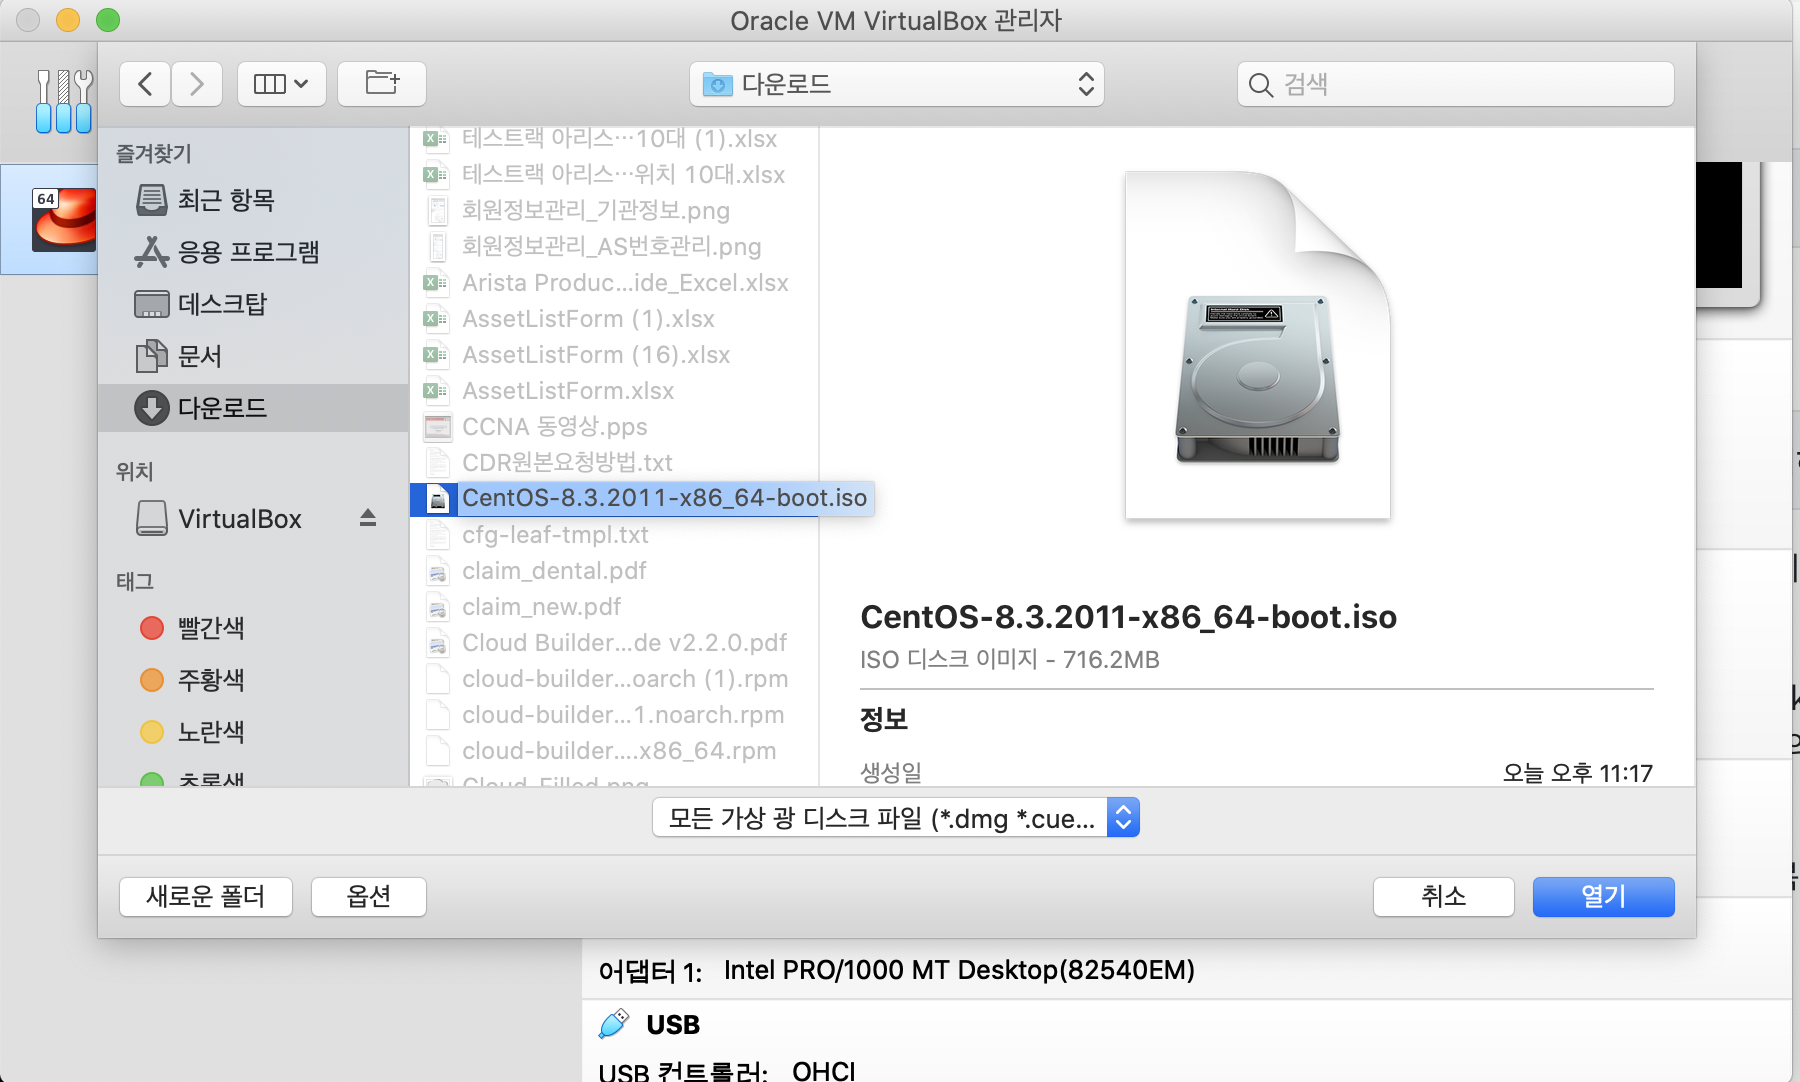Click the file icon beside CCNA 동영상.pps

(x=437, y=427)
